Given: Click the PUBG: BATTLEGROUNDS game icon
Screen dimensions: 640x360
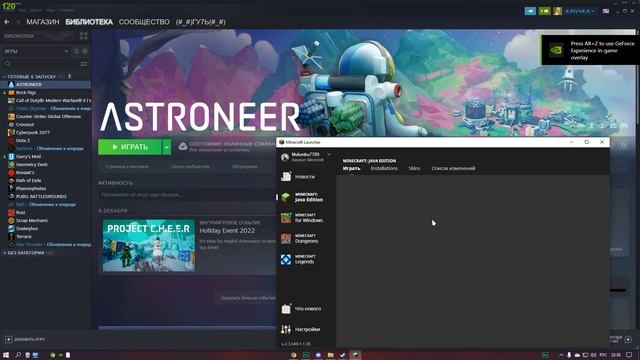Looking at the screenshot, I should [11, 196].
